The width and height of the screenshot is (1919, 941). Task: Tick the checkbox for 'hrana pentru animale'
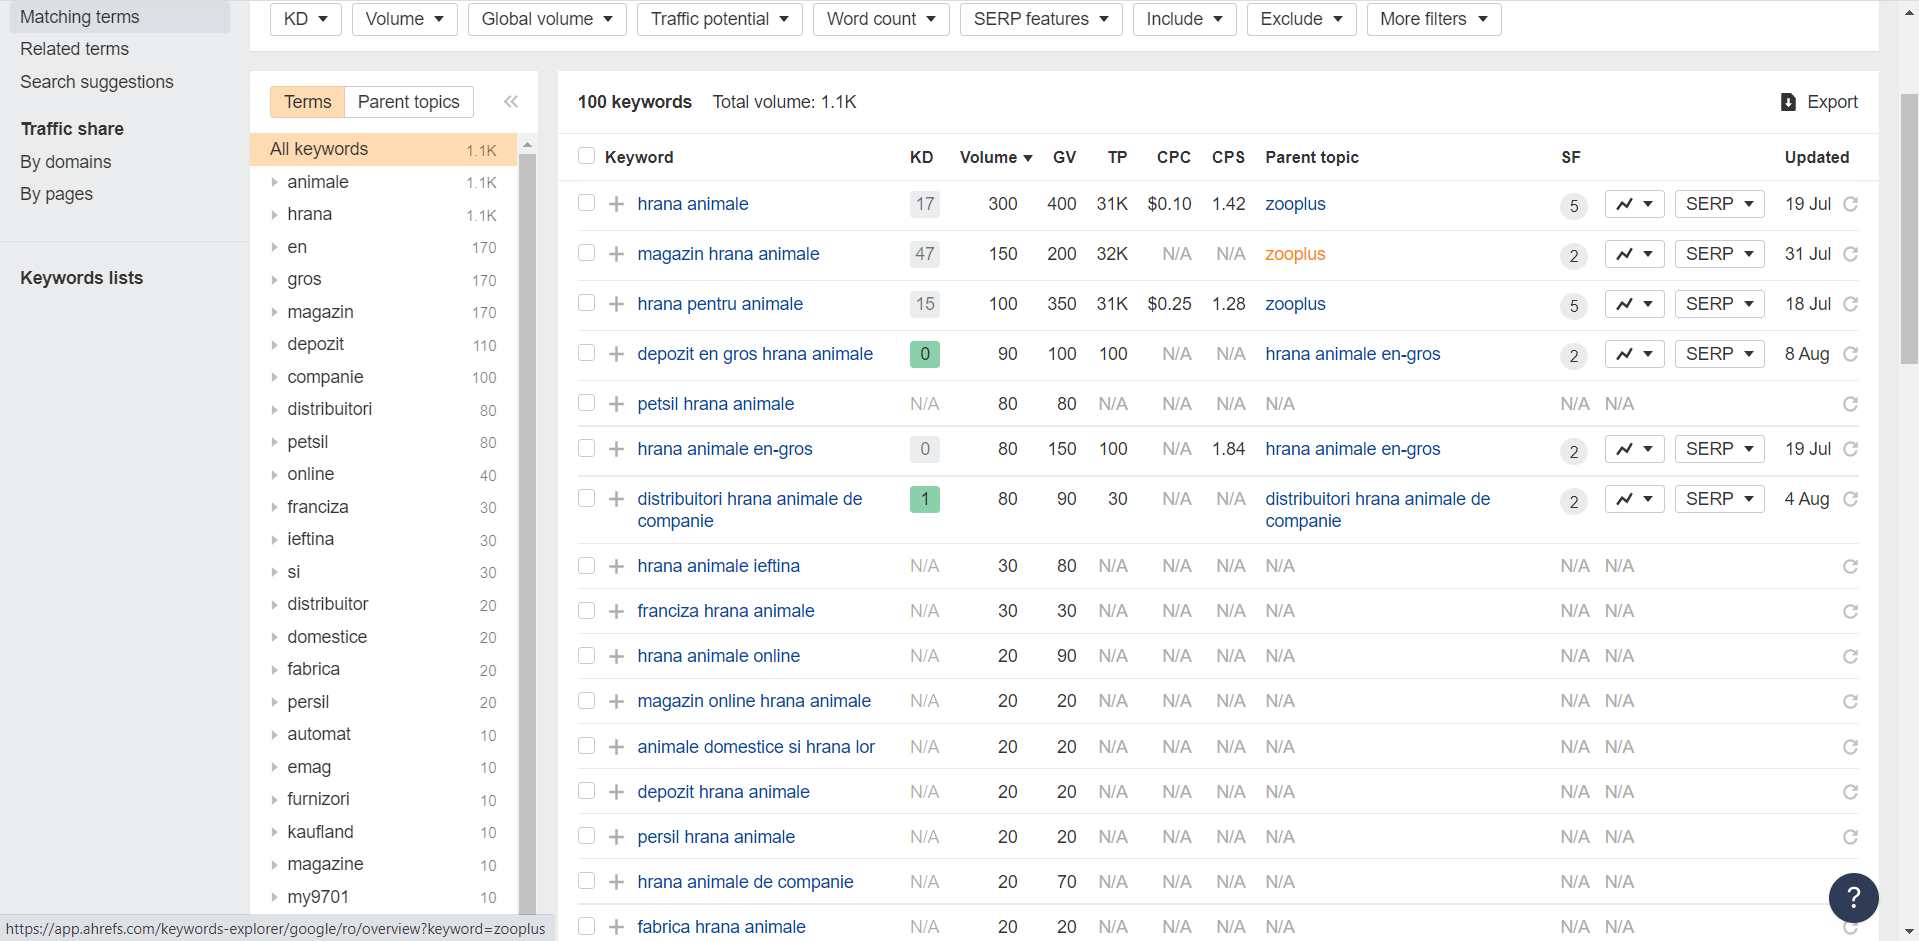pos(587,303)
